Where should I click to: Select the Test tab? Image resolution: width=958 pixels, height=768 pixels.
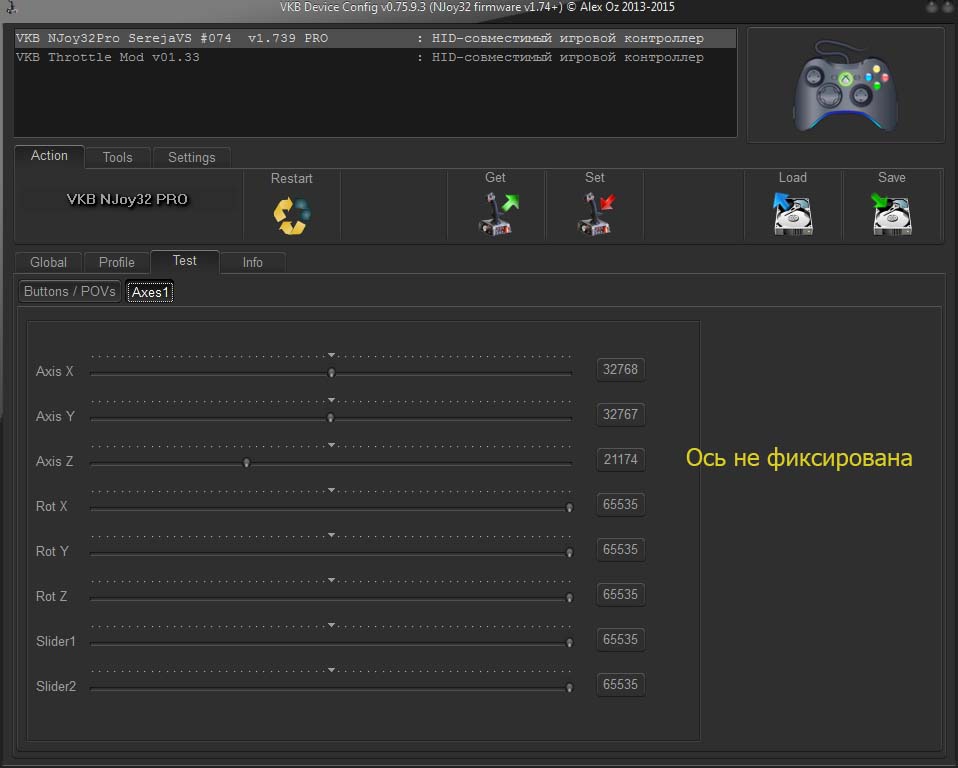tap(185, 261)
